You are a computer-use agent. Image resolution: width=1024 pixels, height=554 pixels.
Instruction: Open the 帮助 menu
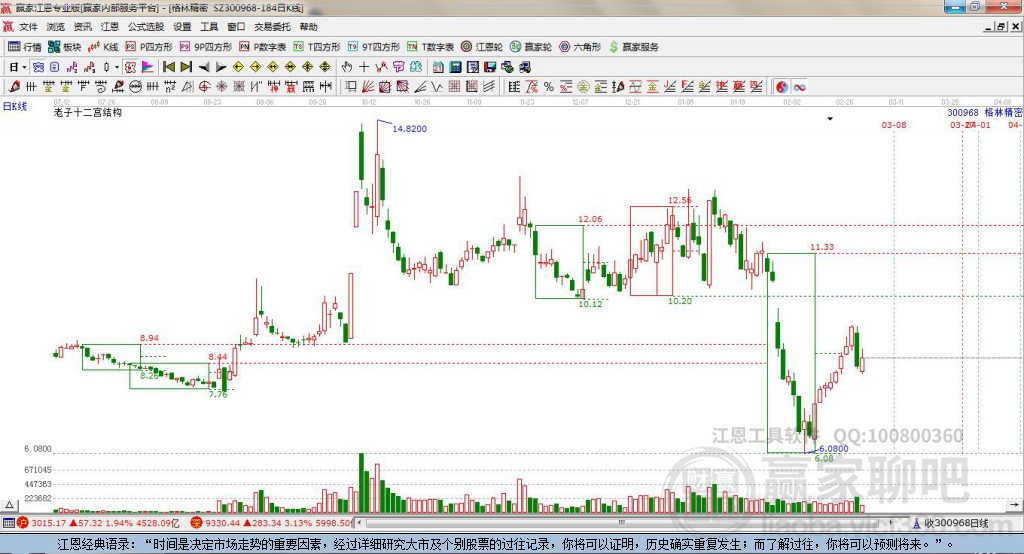coord(308,27)
